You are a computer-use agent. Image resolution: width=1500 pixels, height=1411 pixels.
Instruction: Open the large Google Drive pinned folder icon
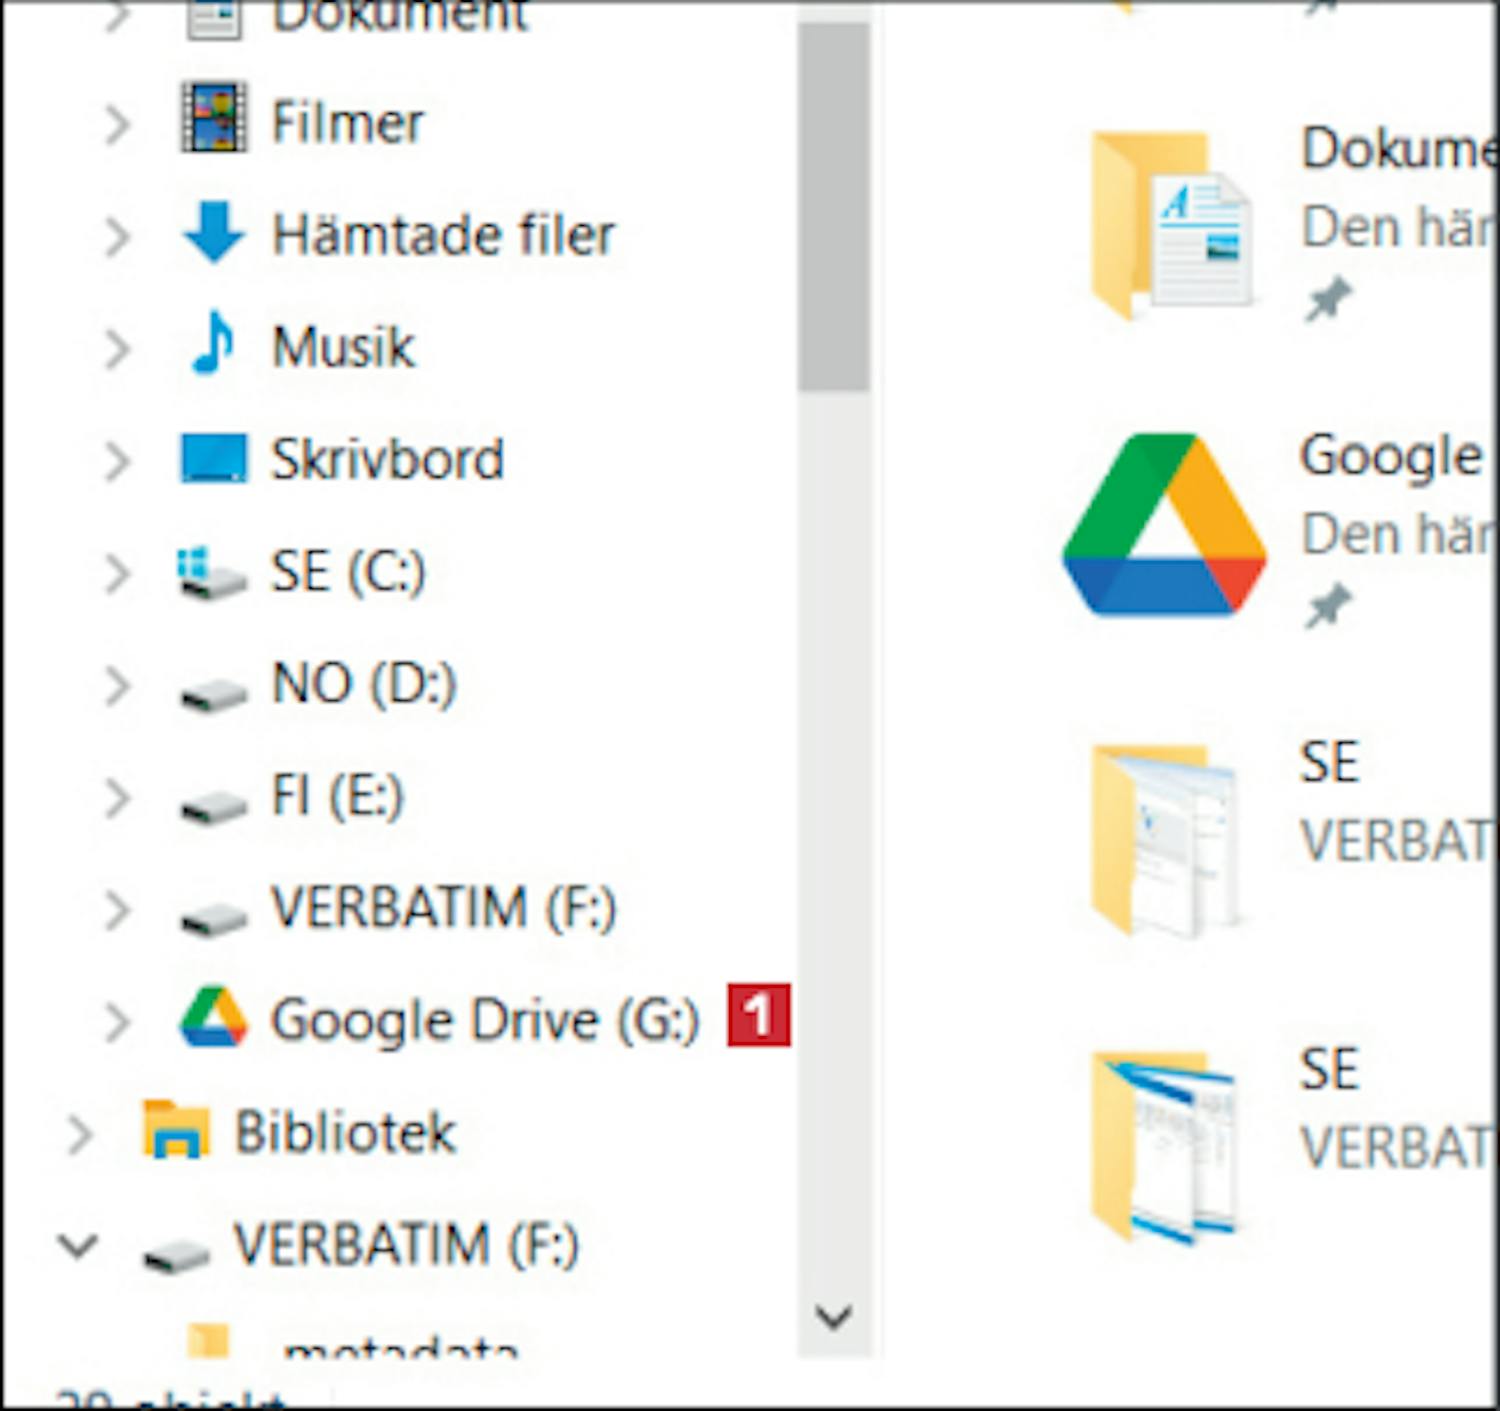pos(1164,525)
